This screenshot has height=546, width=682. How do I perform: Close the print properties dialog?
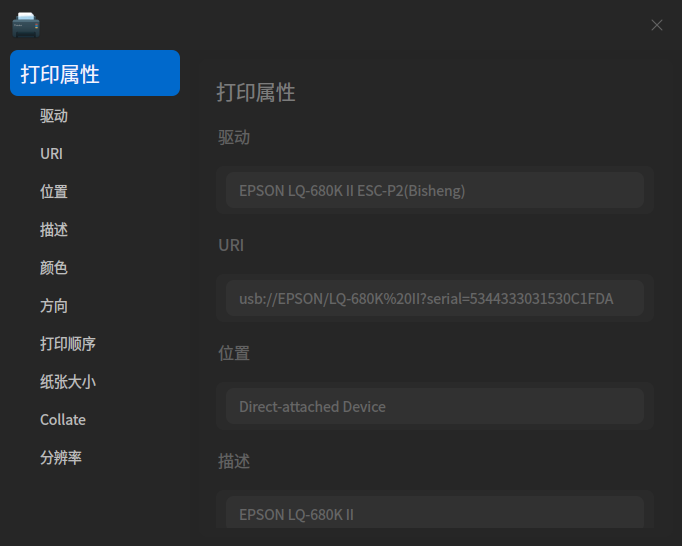[x=656, y=25]
